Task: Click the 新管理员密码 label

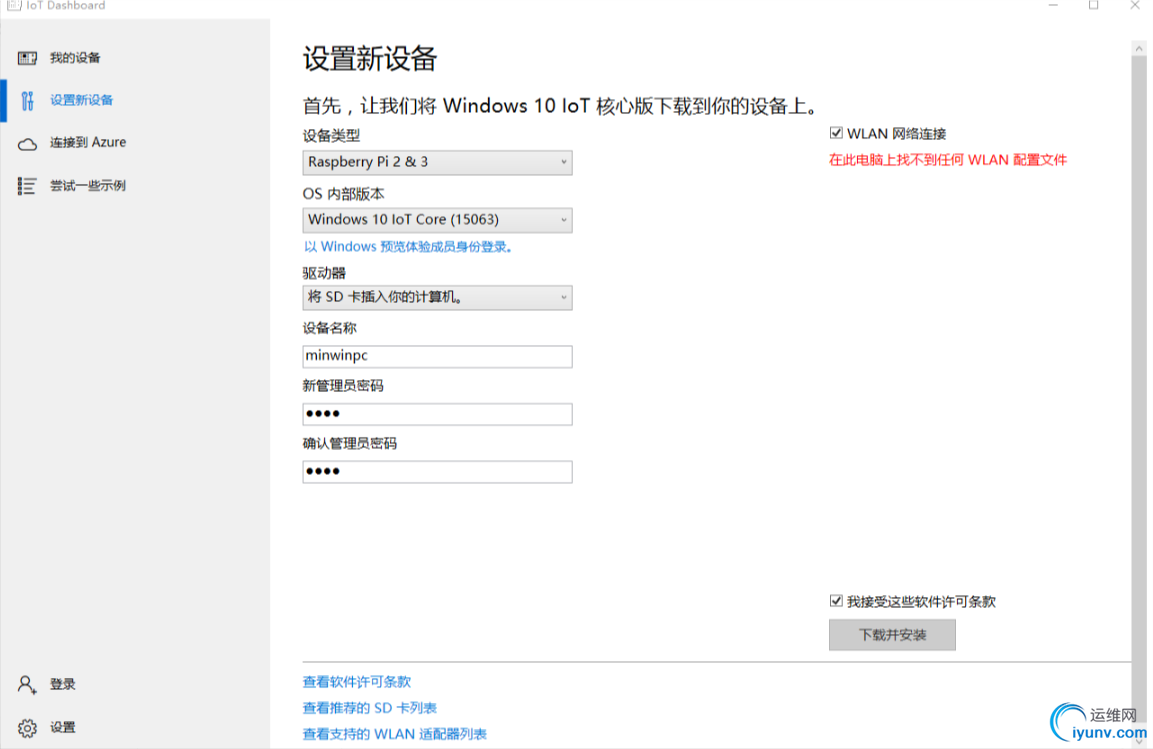Action: tap(343, 386)
